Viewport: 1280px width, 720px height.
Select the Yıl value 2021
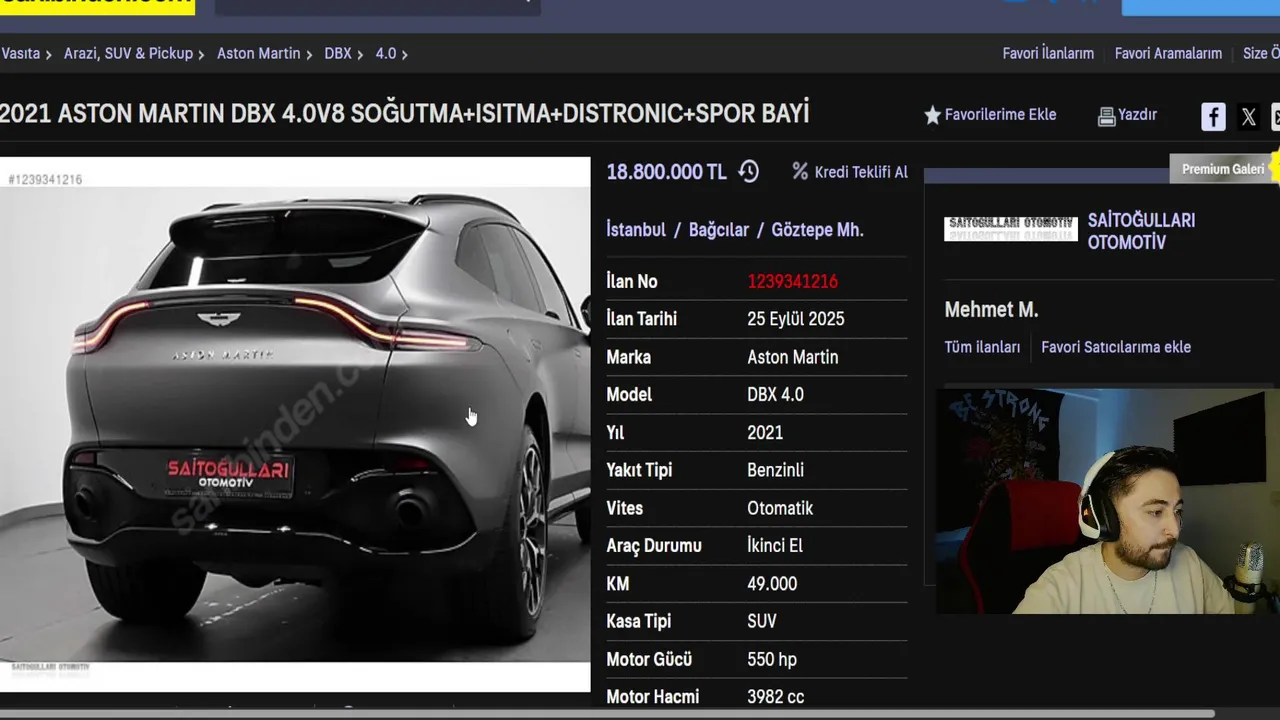765,433
